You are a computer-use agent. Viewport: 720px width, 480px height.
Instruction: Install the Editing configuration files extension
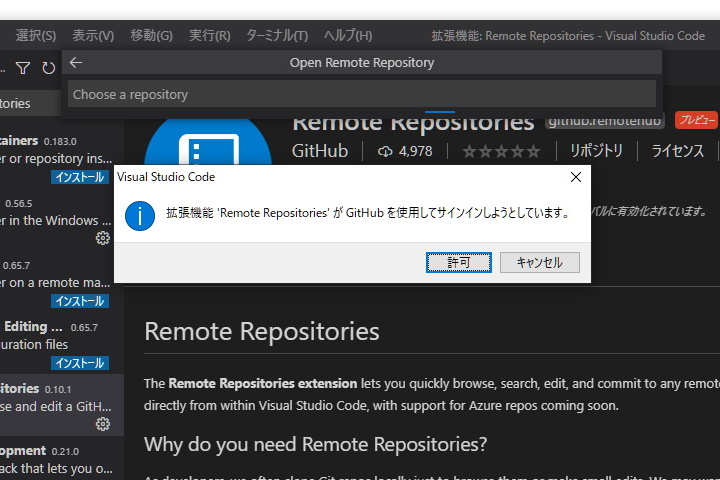coord(80,363)
